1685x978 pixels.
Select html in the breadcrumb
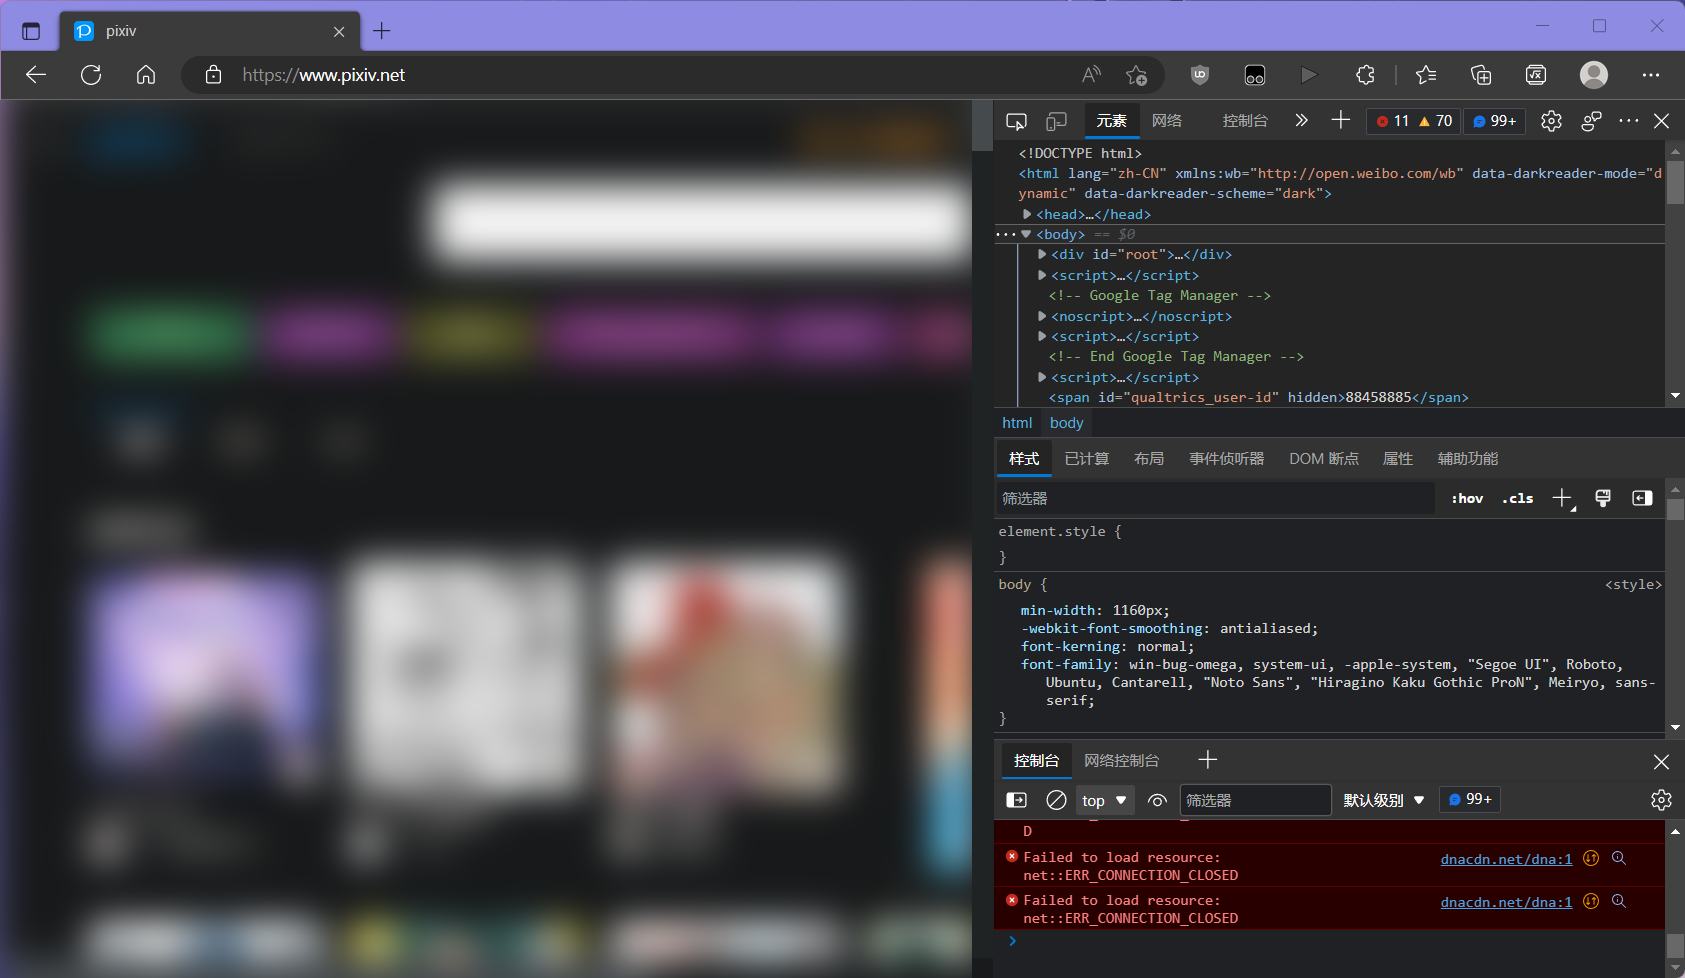tap(1017, 423)
